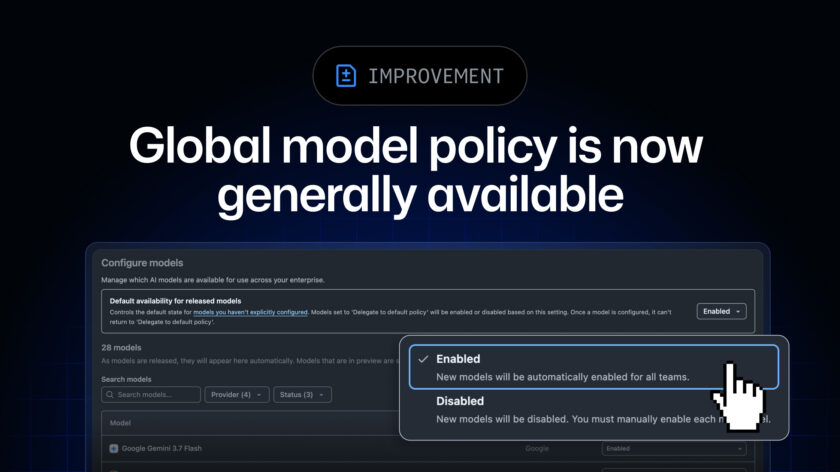Click the search magnifier icon
The width and height of the screenshot is (840, 472).
pos(110,395)
